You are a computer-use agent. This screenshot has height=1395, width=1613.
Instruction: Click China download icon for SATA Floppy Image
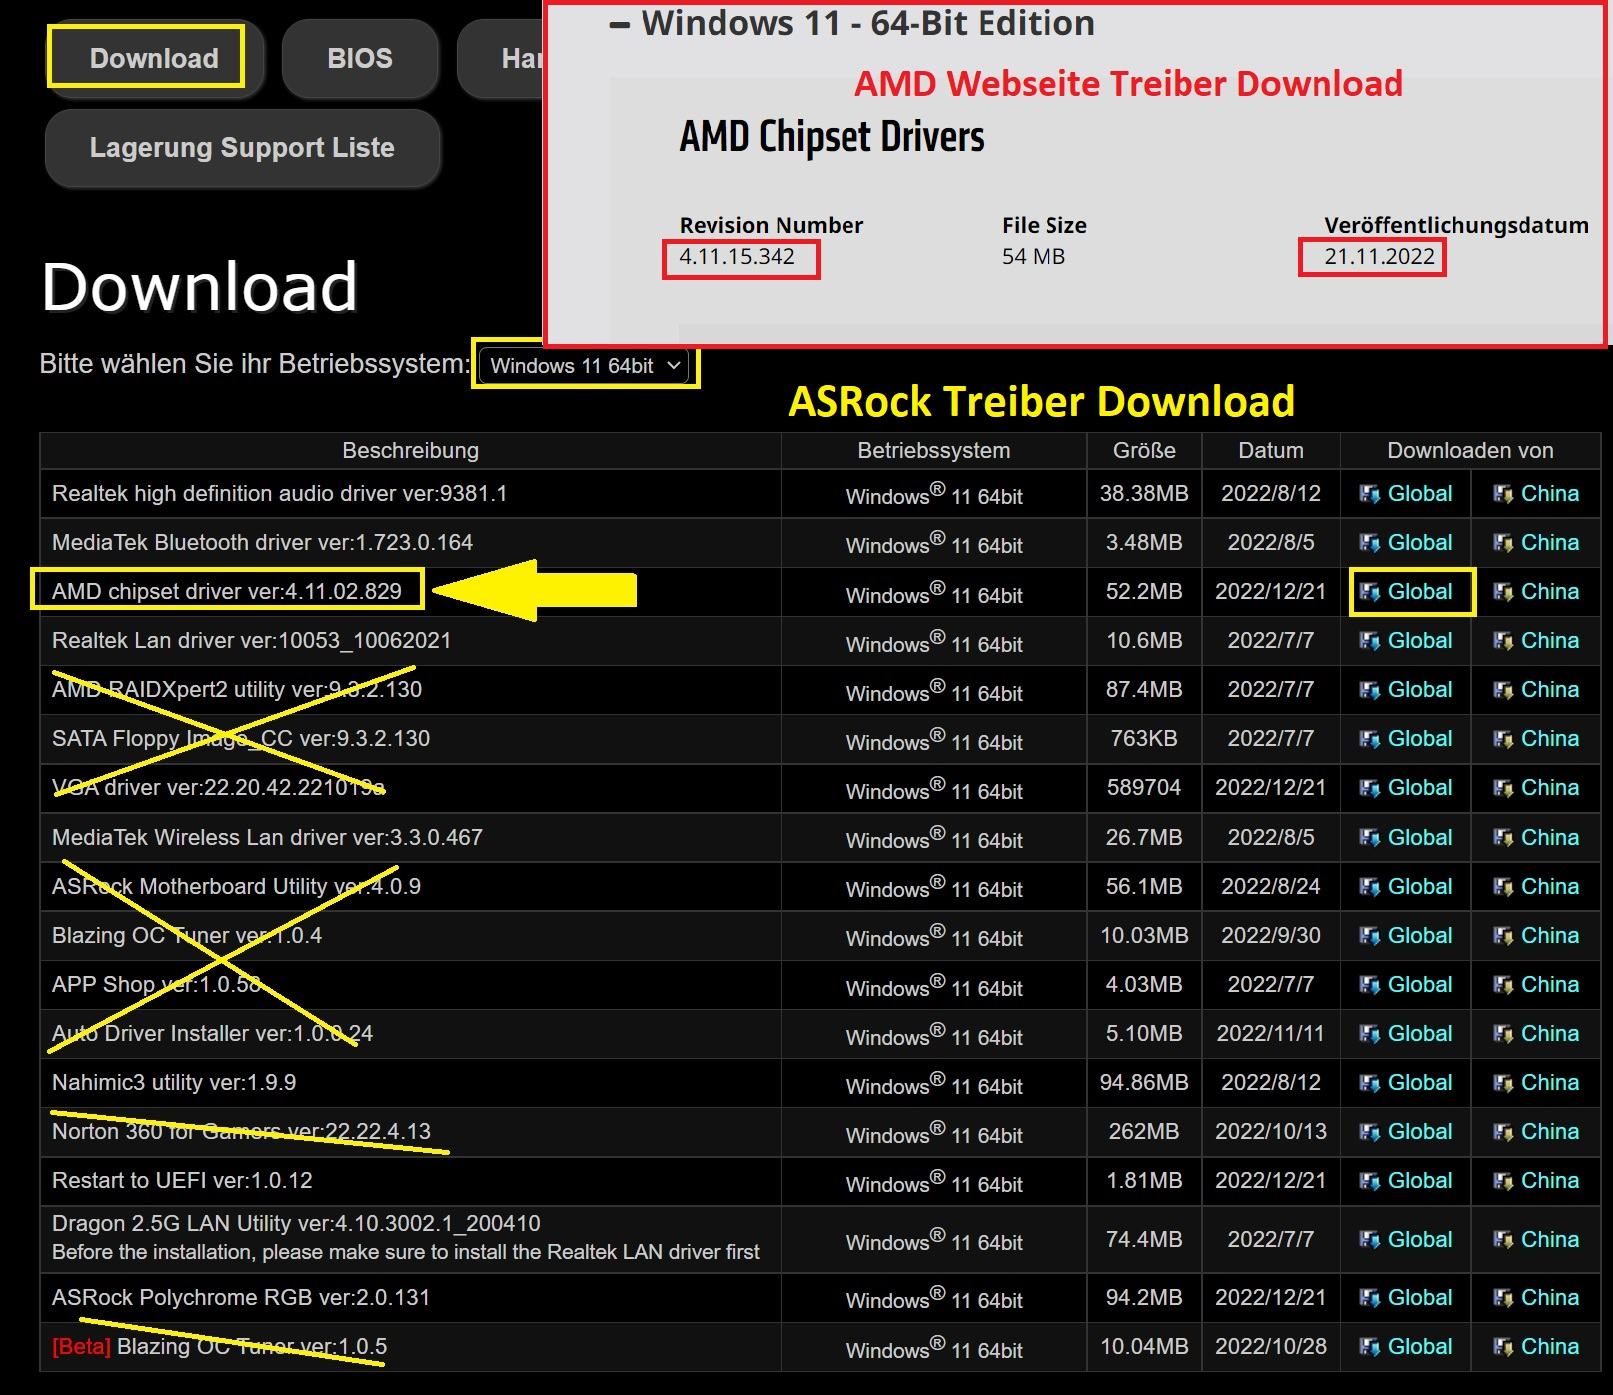(1502, 739)
